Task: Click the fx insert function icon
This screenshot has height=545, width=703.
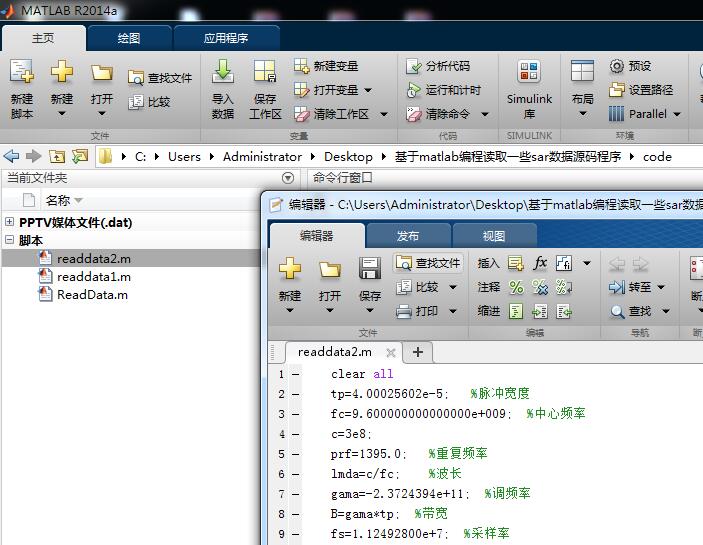Action: pyautogui.click(x=540, y=263)
